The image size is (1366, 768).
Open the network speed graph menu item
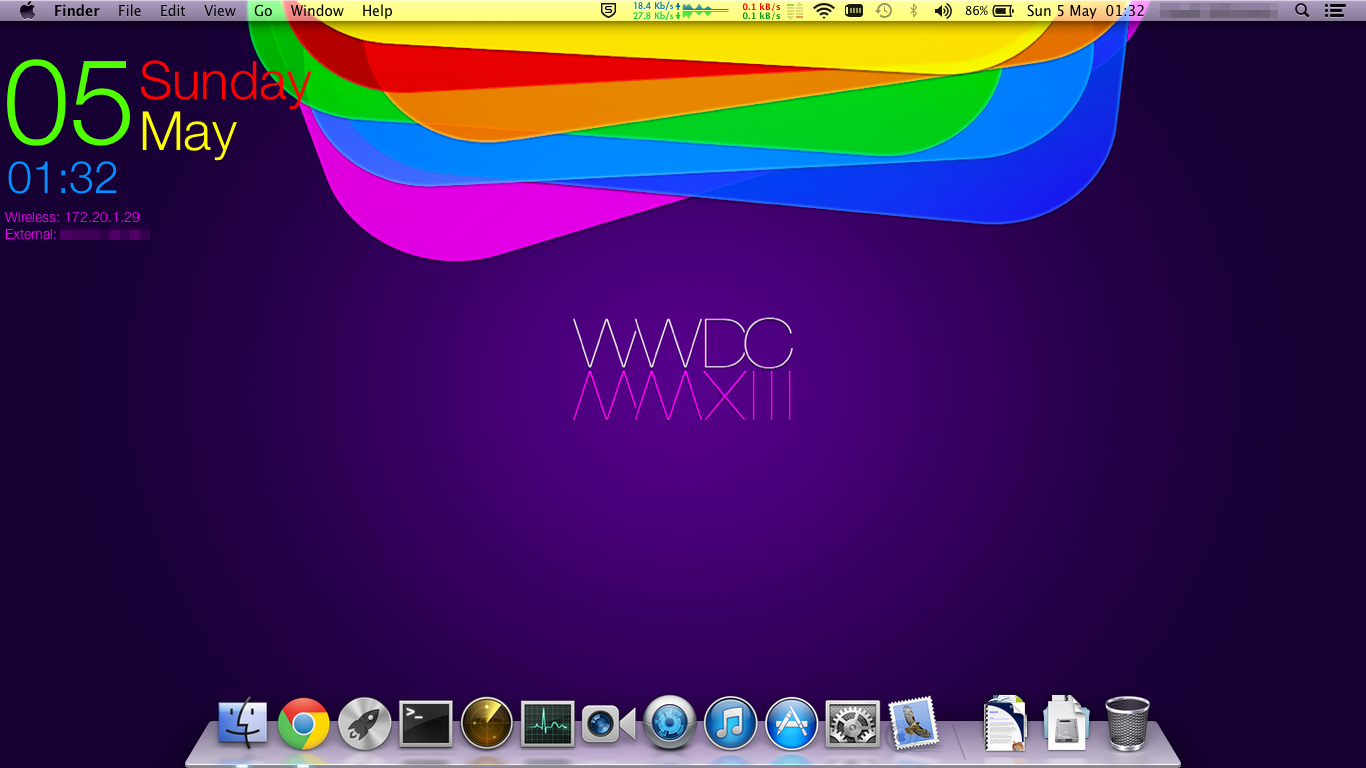(680, 11)
